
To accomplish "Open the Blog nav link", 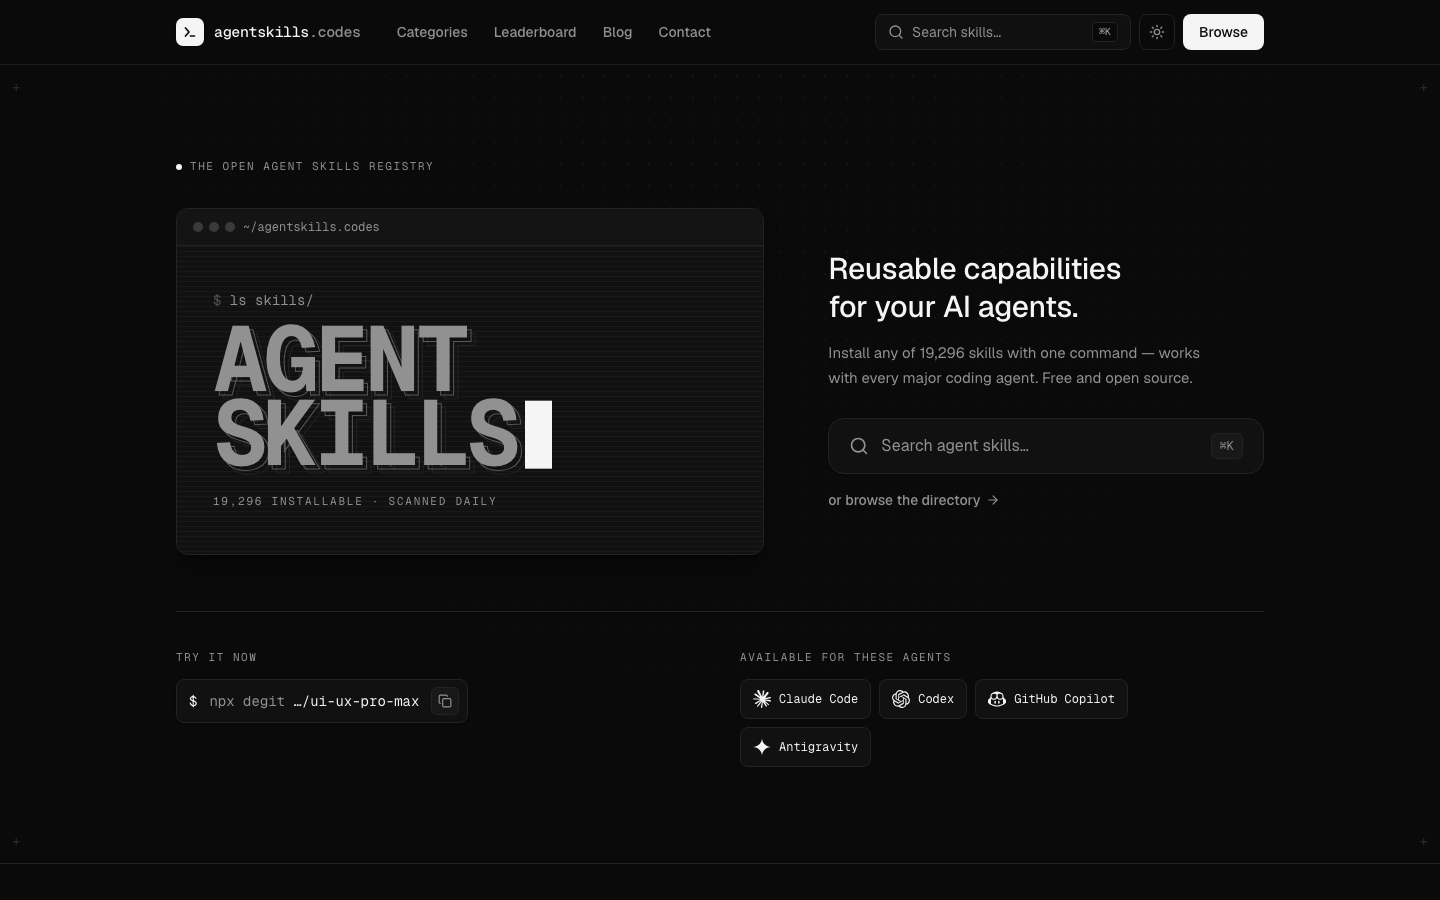I will tap(617, 32).
